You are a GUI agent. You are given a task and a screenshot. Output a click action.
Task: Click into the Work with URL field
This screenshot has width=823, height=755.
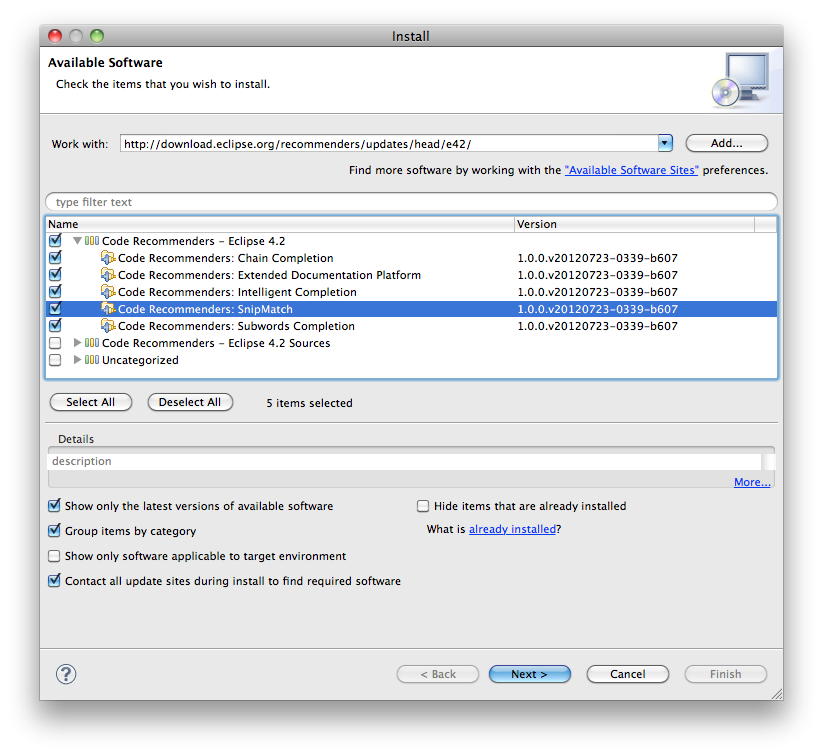coord(389,143)
